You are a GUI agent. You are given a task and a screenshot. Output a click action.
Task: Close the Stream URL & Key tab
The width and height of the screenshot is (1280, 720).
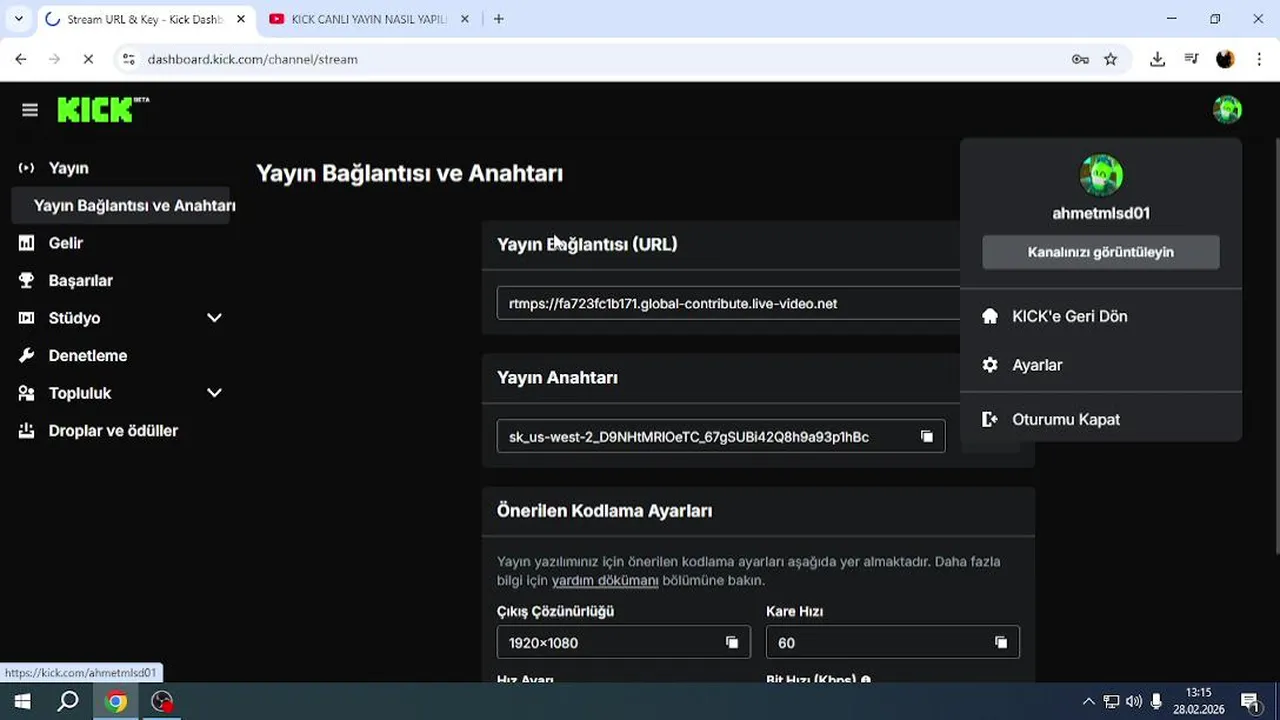[x=241, y=19]
